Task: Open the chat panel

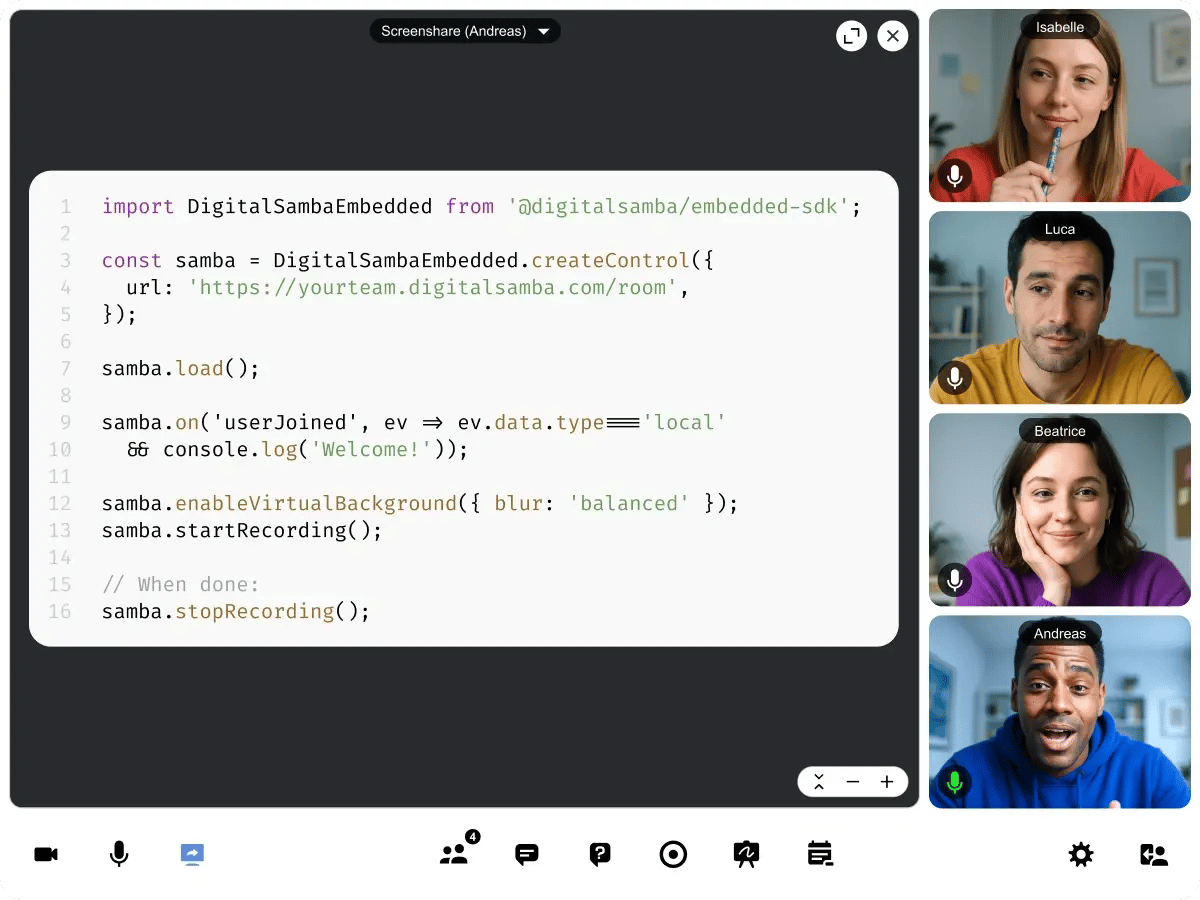Action: pyautogui.click(x=527, y=854)
